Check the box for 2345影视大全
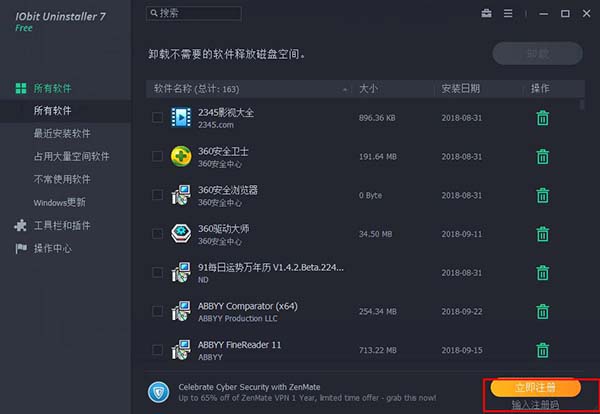The image size is (600, 414). pyautogui.click(x=157, y=118)
